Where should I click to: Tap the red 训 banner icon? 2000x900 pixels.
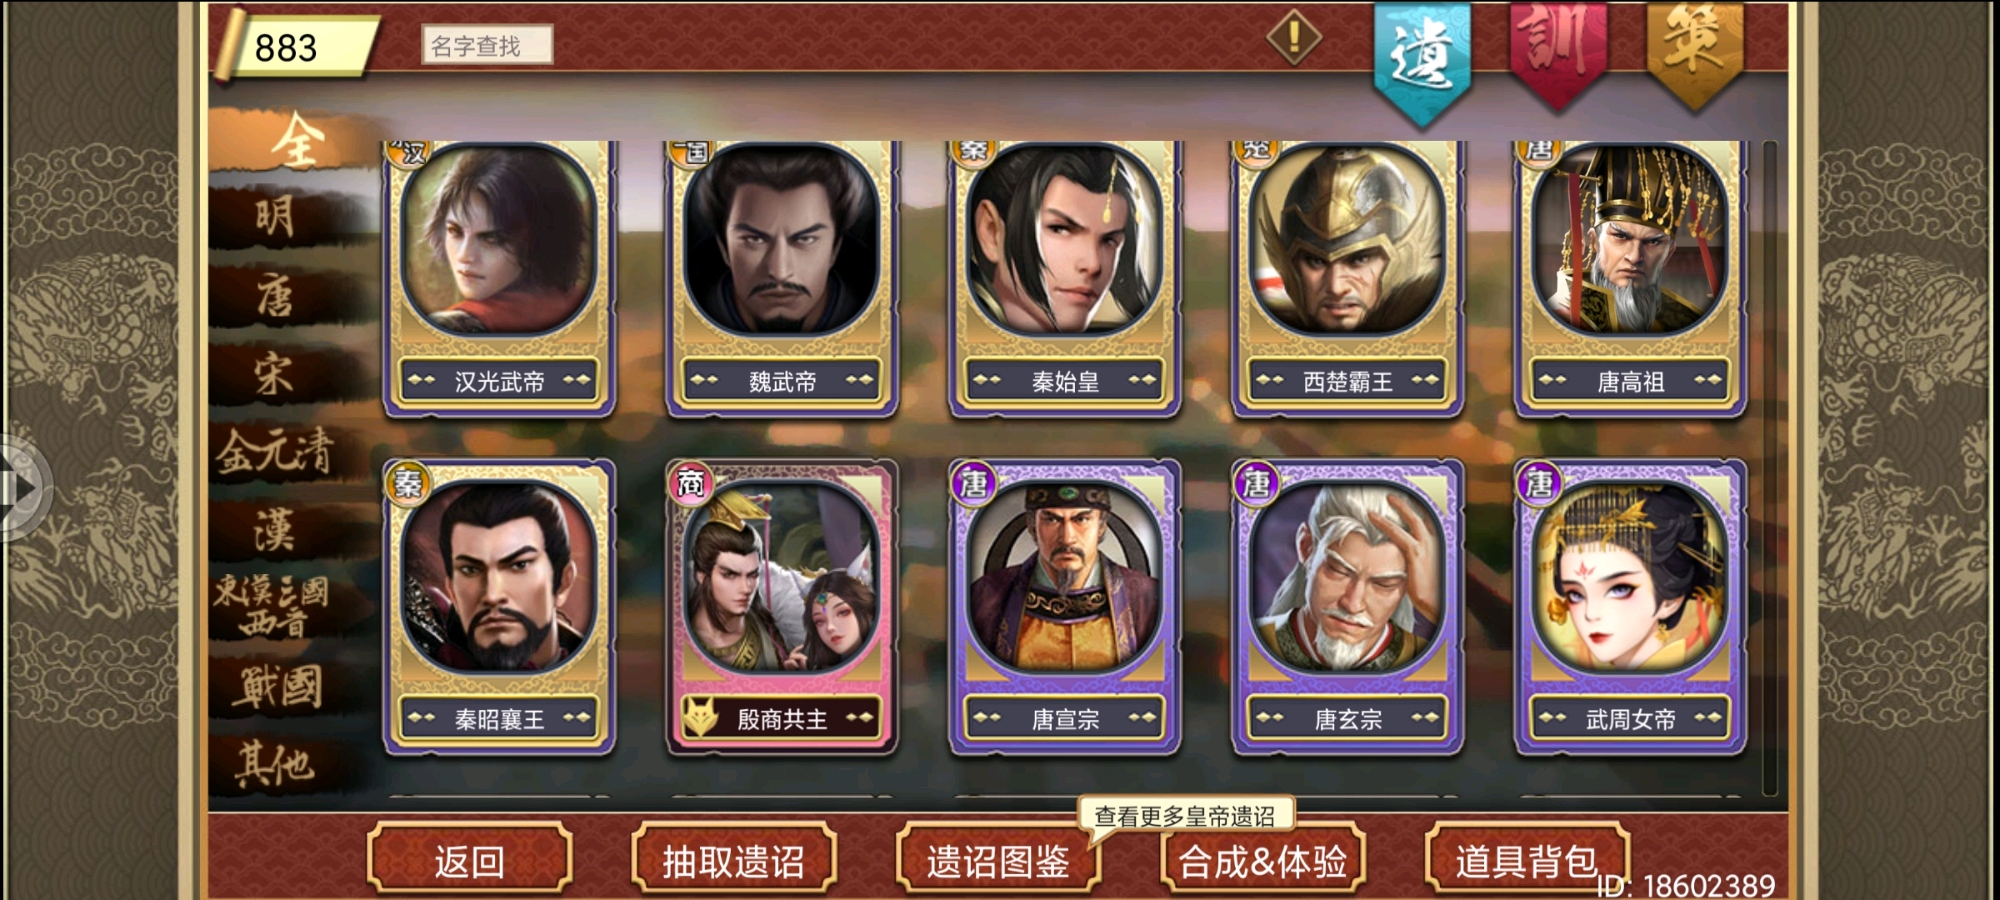(x=1557, y=52)
